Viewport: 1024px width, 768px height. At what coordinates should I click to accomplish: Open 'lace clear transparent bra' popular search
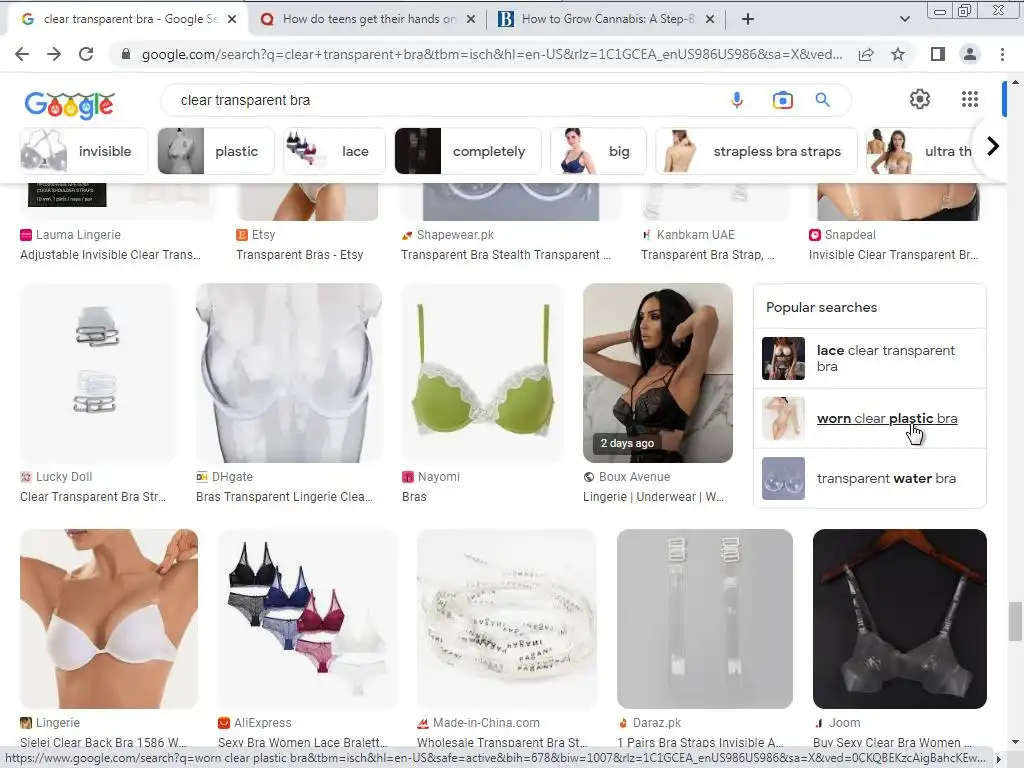click(x=869, y=359)
